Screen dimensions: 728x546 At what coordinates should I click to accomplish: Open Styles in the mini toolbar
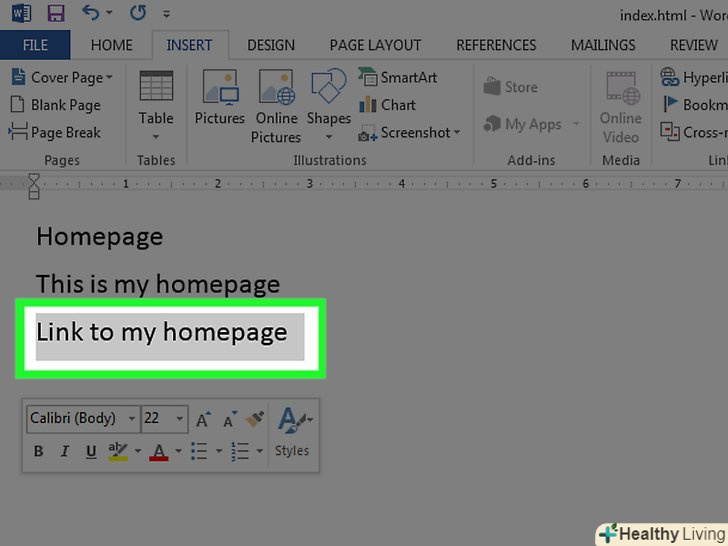[293, 432]
